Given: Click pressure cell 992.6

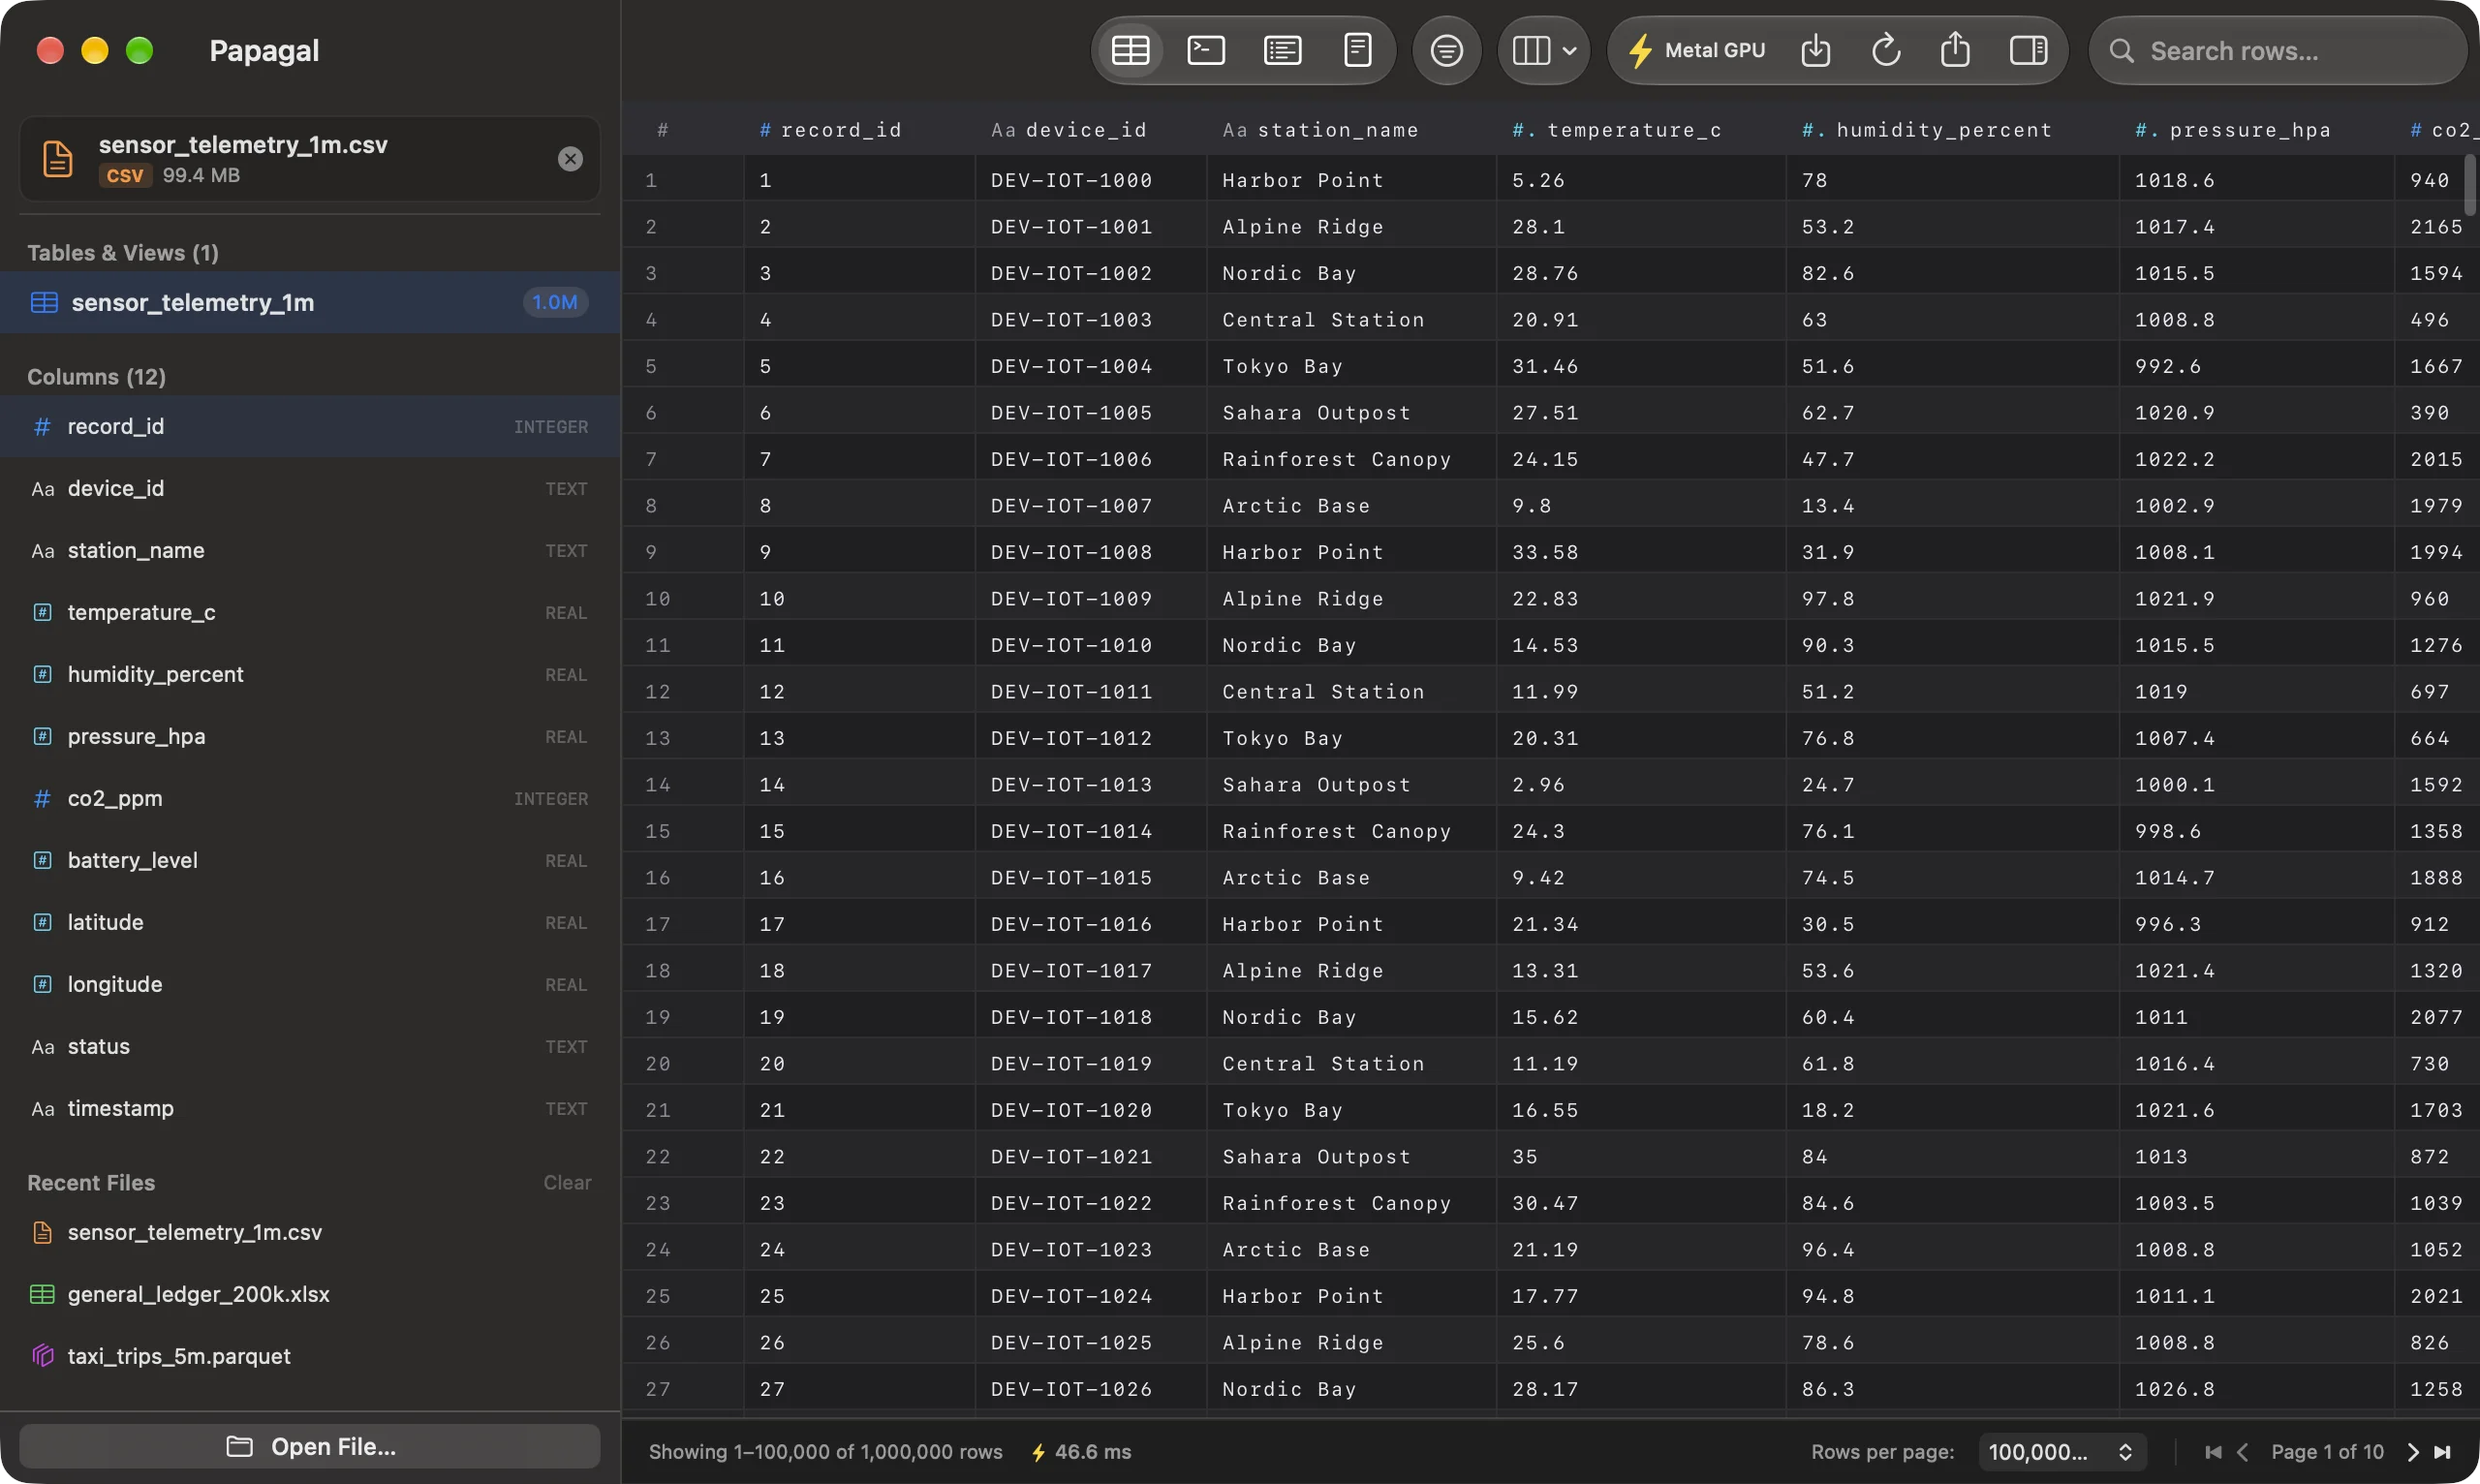Looking at the screenshot, I should (x=2257, y=366).
